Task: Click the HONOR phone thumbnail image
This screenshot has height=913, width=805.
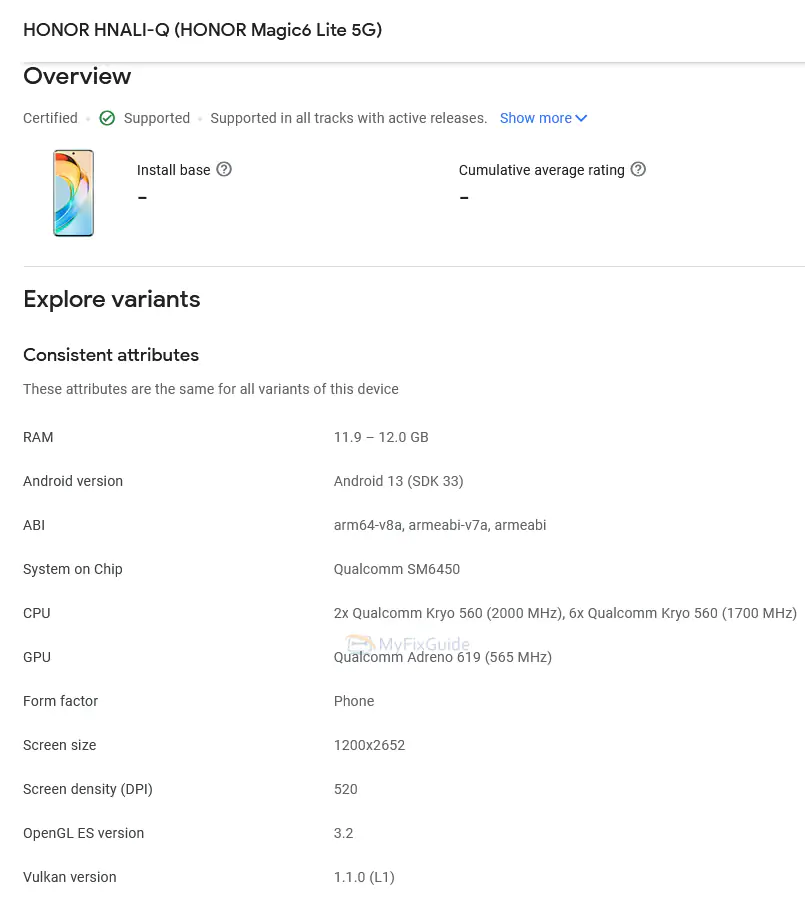Action: pos(73,193)
